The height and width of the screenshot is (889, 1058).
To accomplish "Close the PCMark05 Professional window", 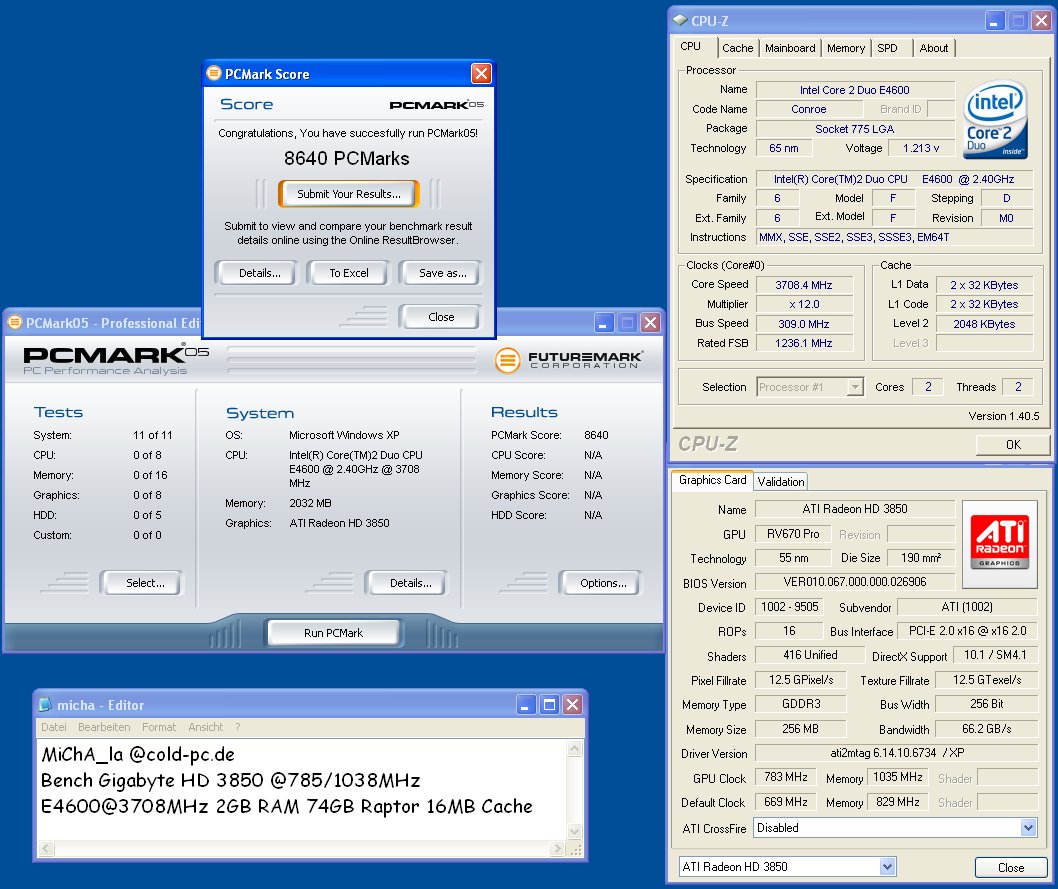I will tap(650, 322).
